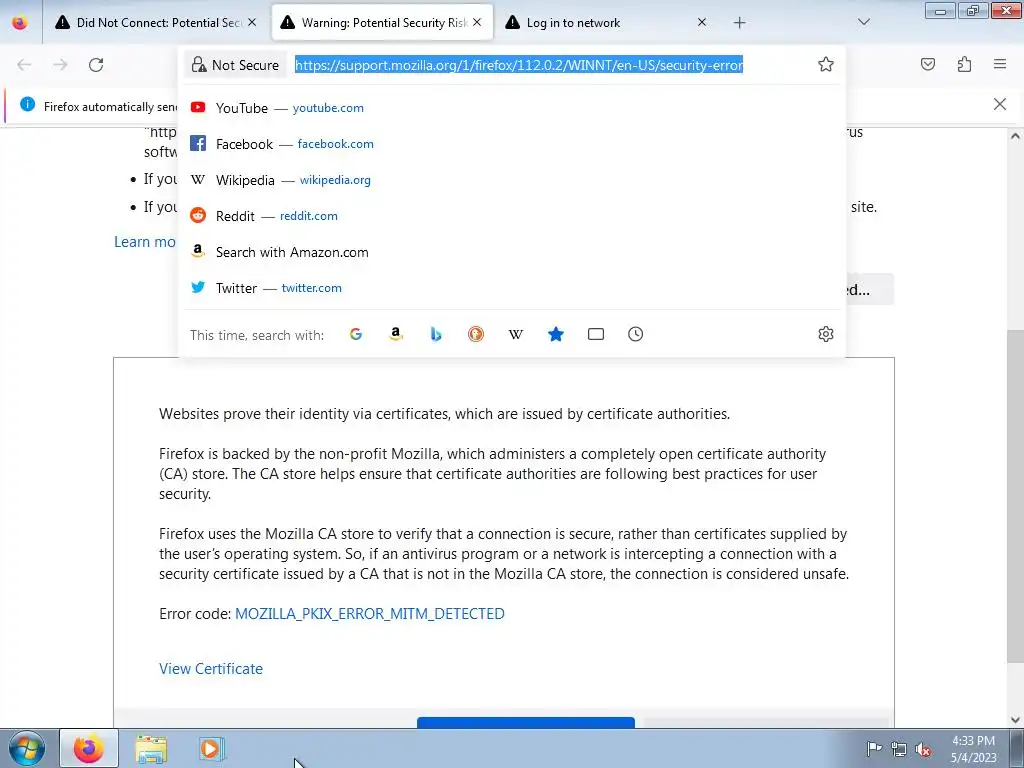
Task: Open search settings gear in dropdown
Action: point(825,334)
